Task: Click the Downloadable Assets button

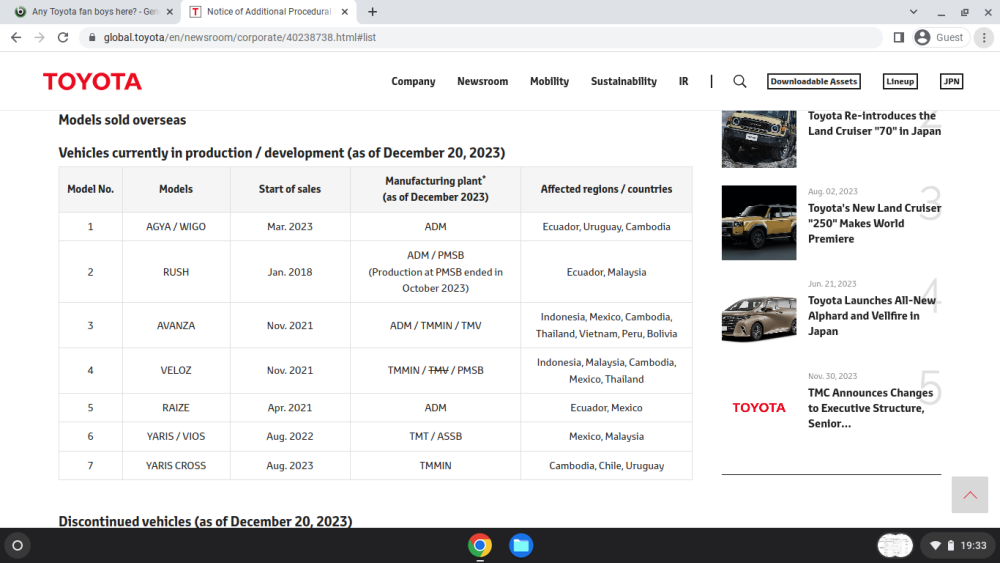Action: (813, 82)
